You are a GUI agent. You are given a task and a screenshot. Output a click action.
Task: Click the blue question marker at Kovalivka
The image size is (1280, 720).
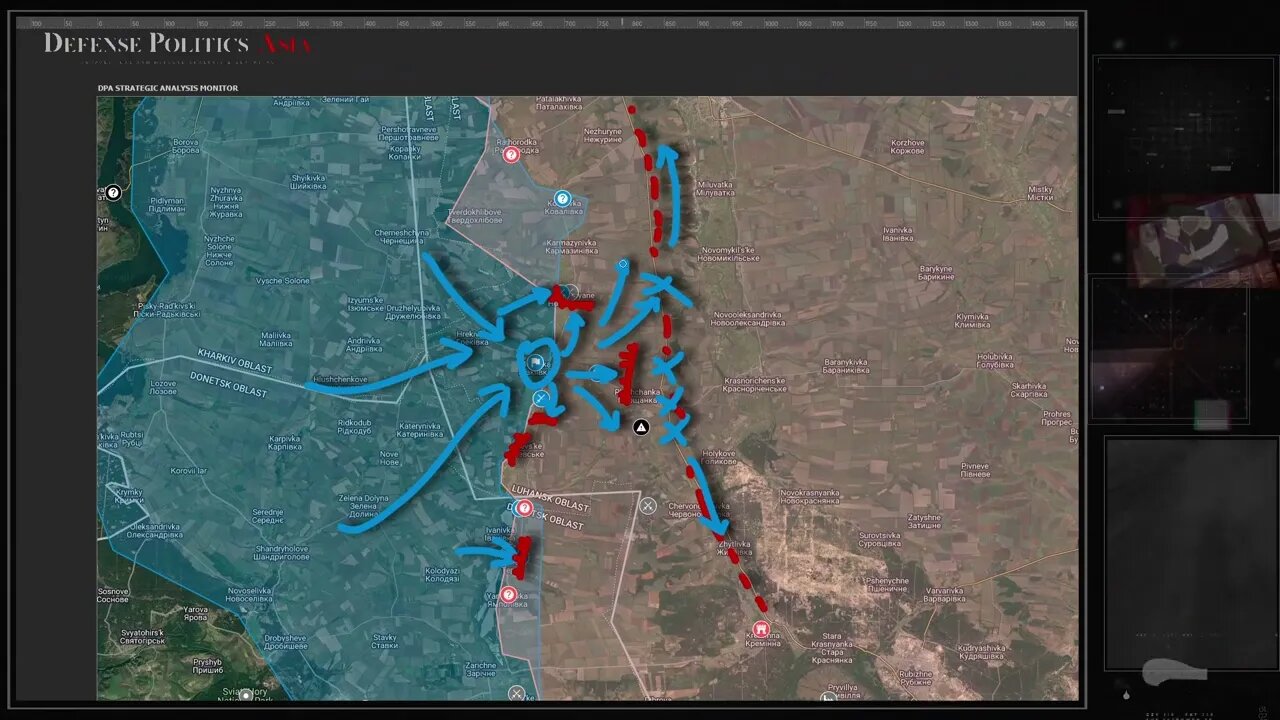562,199
